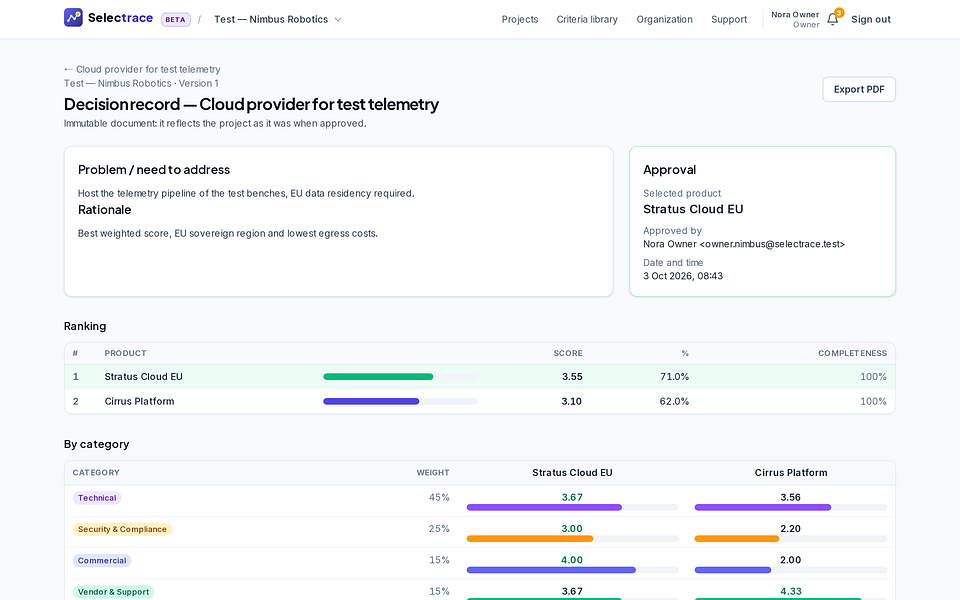Click the 71.0% percentage cell
This screenshot has width=960, height=600.
point(674,377)
